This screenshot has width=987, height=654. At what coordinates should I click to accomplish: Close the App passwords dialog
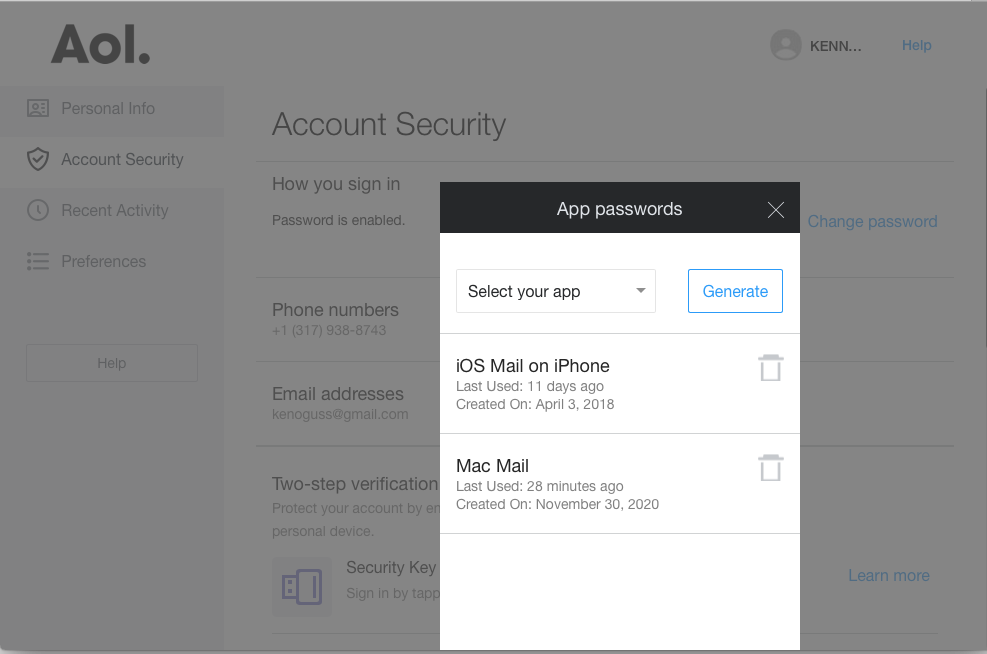776,210
